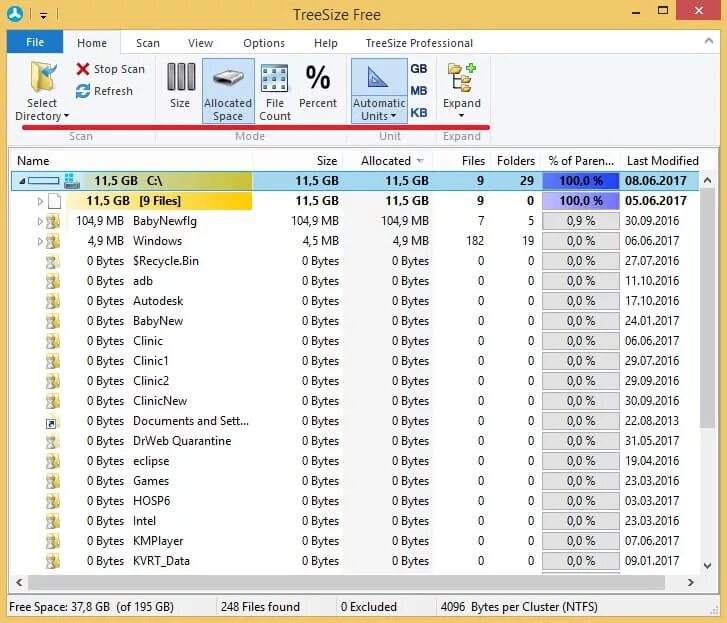Click the red Stop Scan icon
This screenshot has height=623, width=727.
click(83, 69)
